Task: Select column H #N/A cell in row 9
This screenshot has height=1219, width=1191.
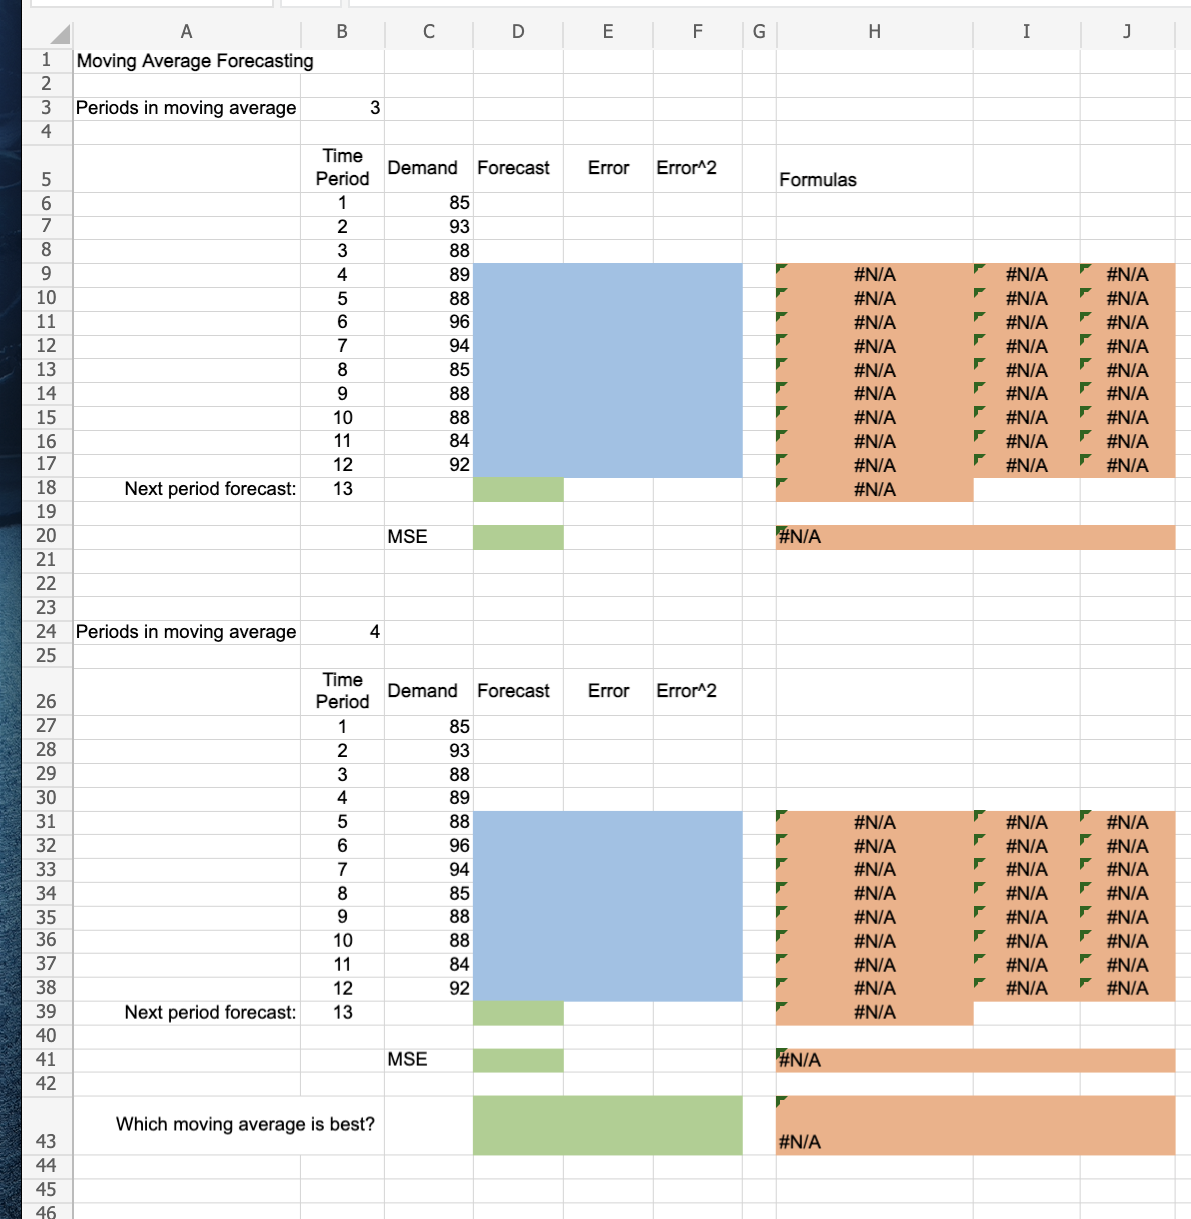Action: [875, 274]
